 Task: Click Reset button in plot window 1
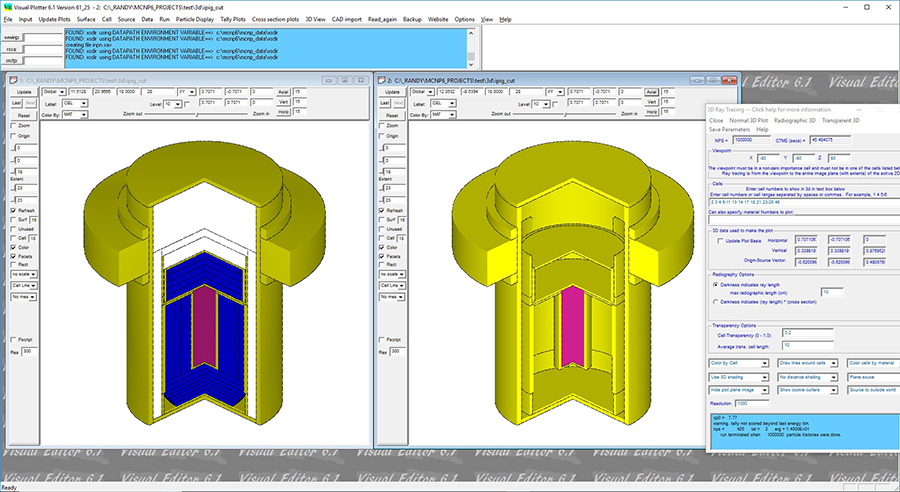click(x=24, y=115)
